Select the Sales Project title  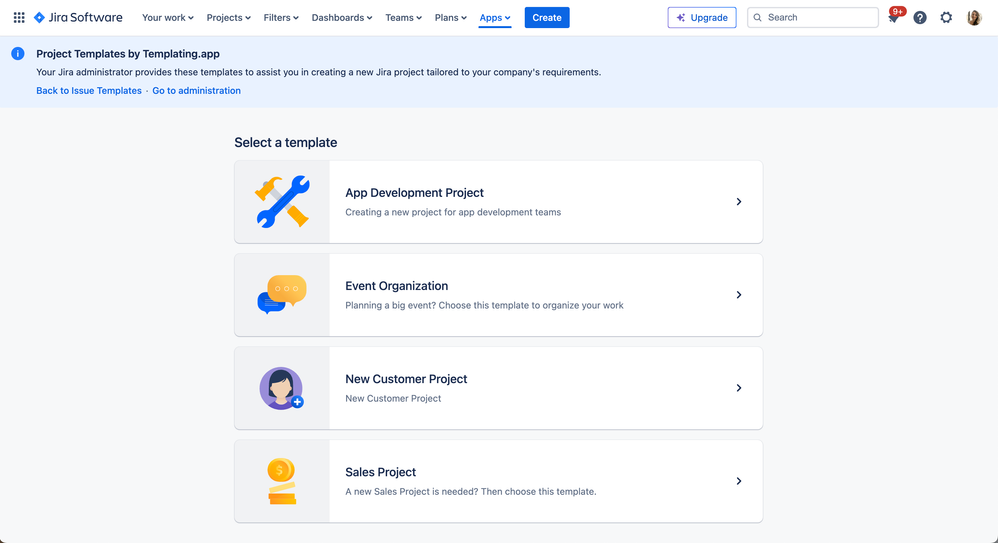click(x=381, y=472)
